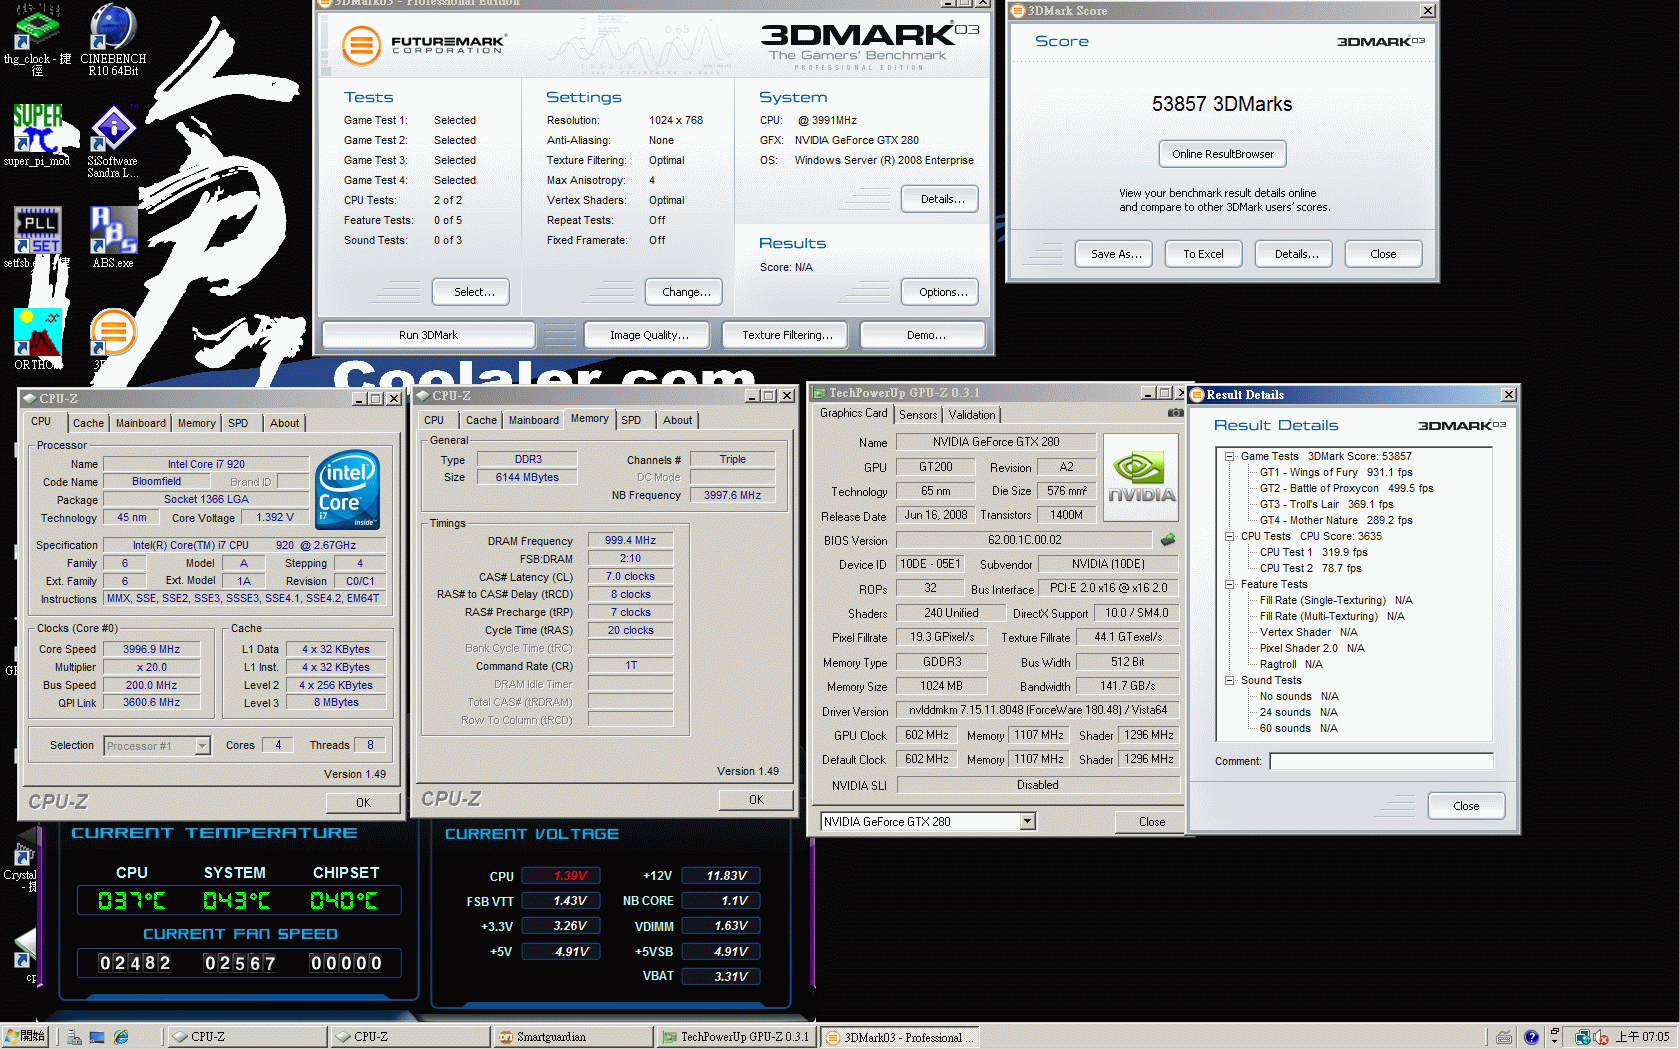Screen dimensions: 1680x1050
Task: Click the Intel Core i7 logo in CPU-Z
Action: [347, 490]
